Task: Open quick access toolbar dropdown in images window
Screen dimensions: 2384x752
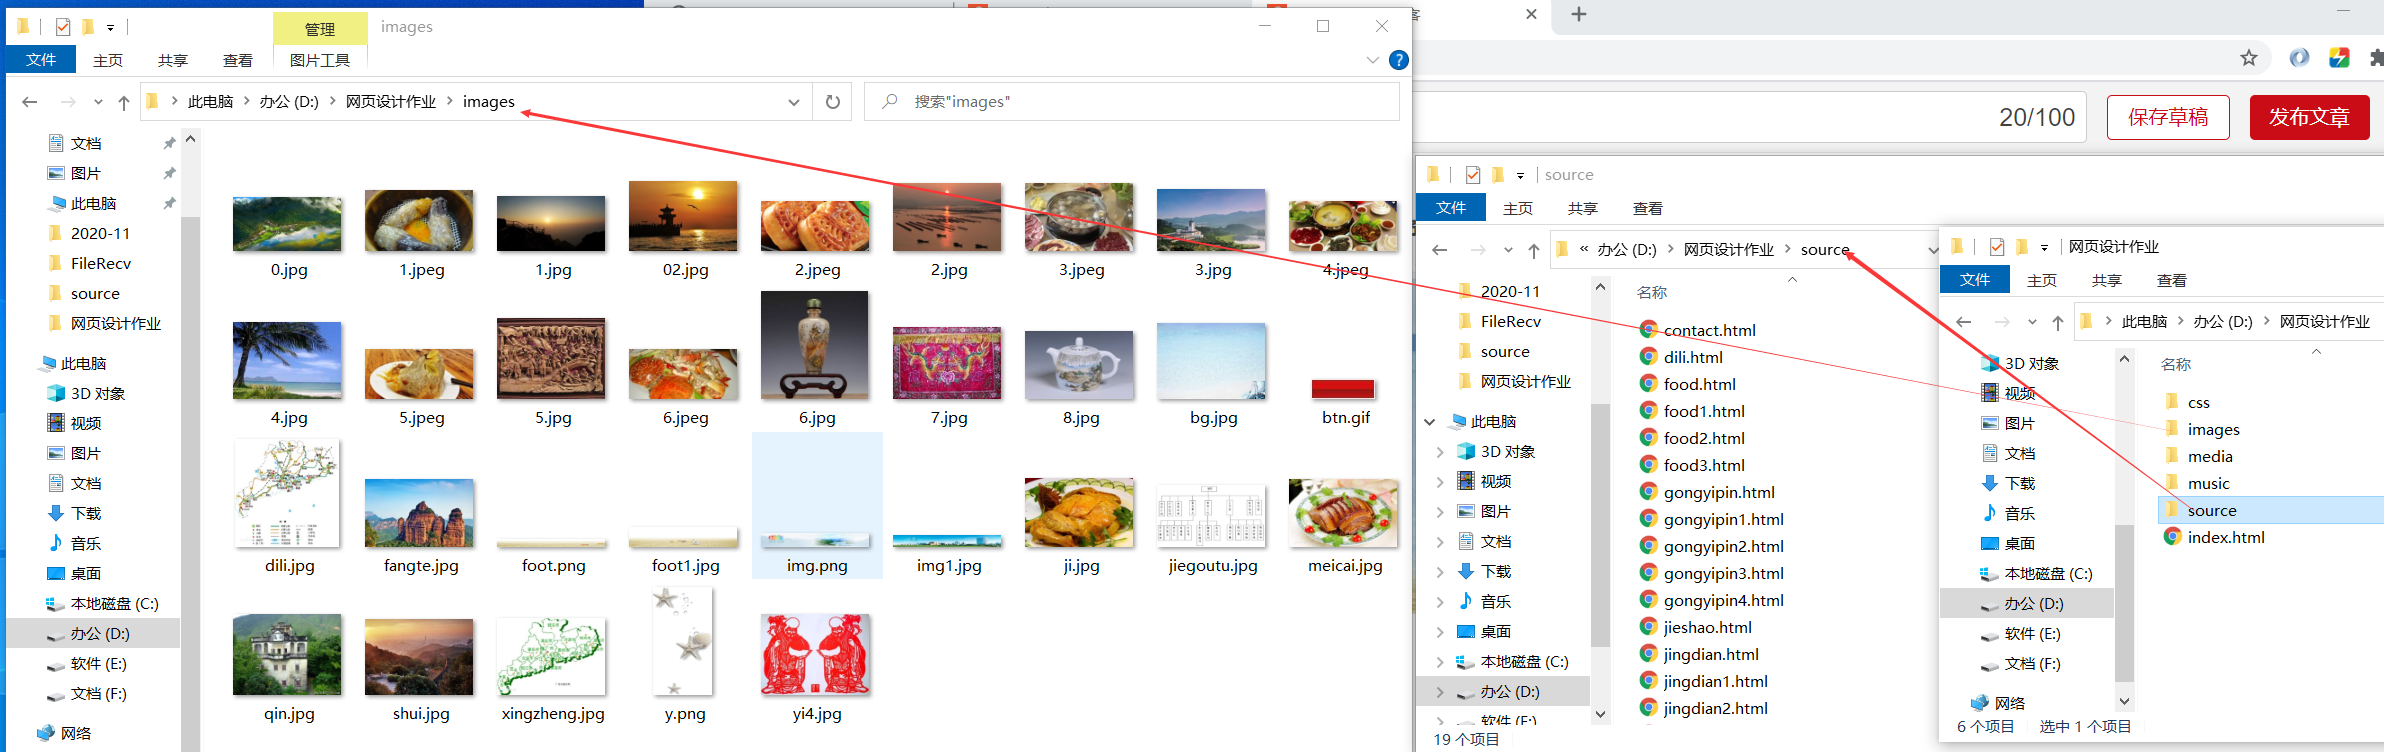Action: pyautogui.click(x=110, y=28)
